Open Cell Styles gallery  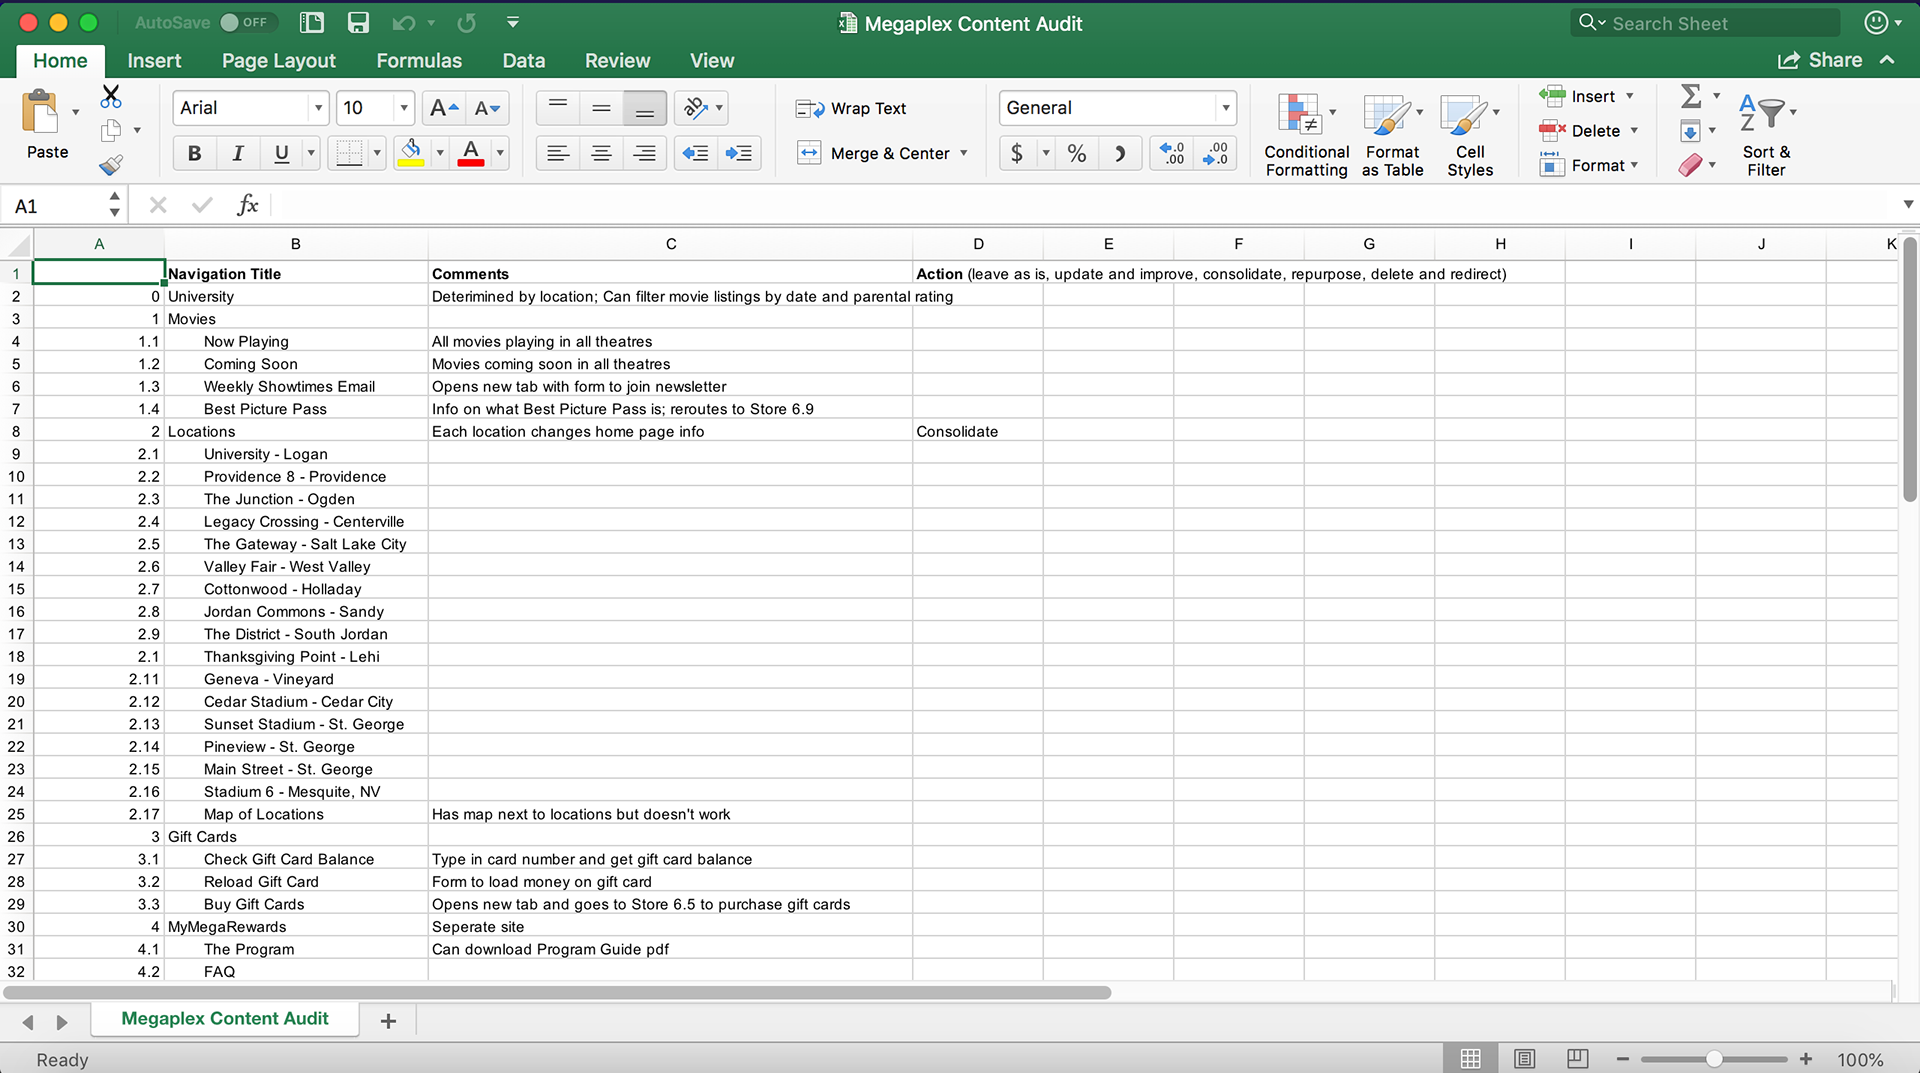(1470, 135)
